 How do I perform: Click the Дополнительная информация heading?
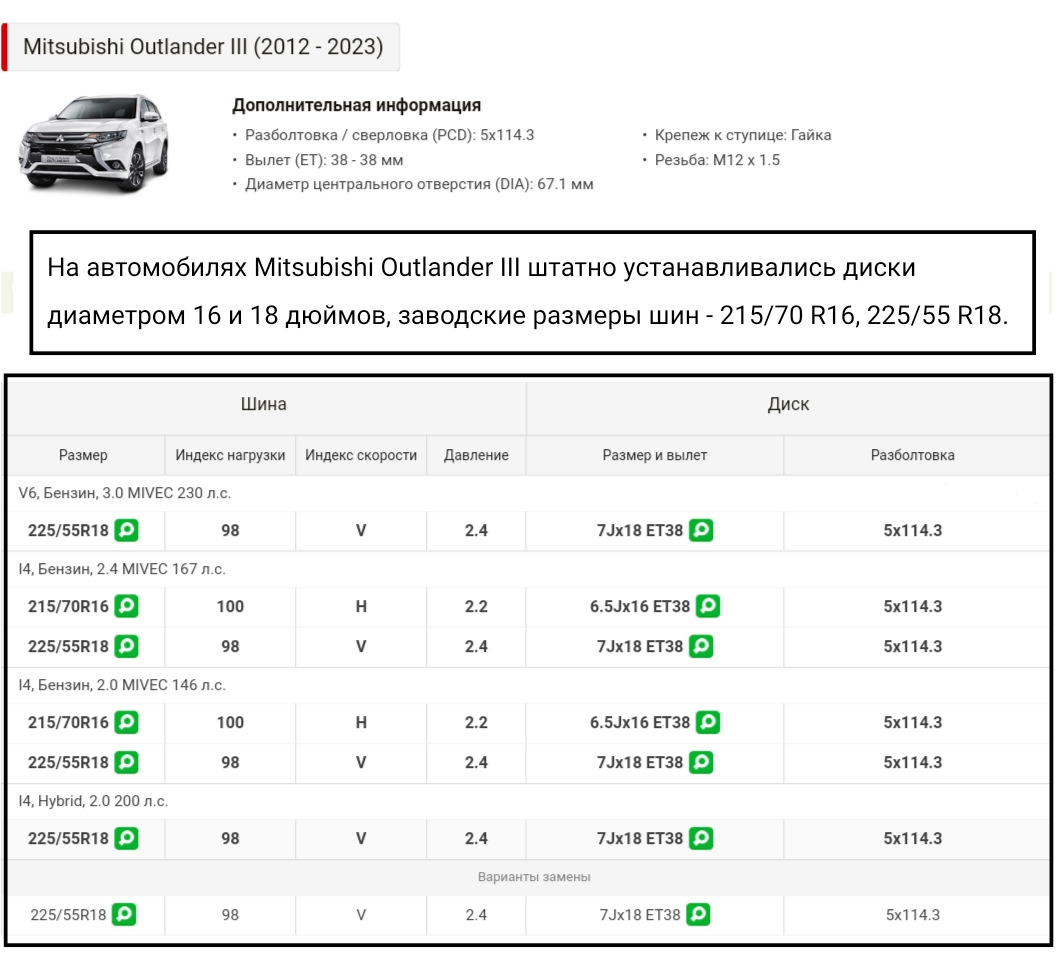pyautogui.click(x=356, y=105)
